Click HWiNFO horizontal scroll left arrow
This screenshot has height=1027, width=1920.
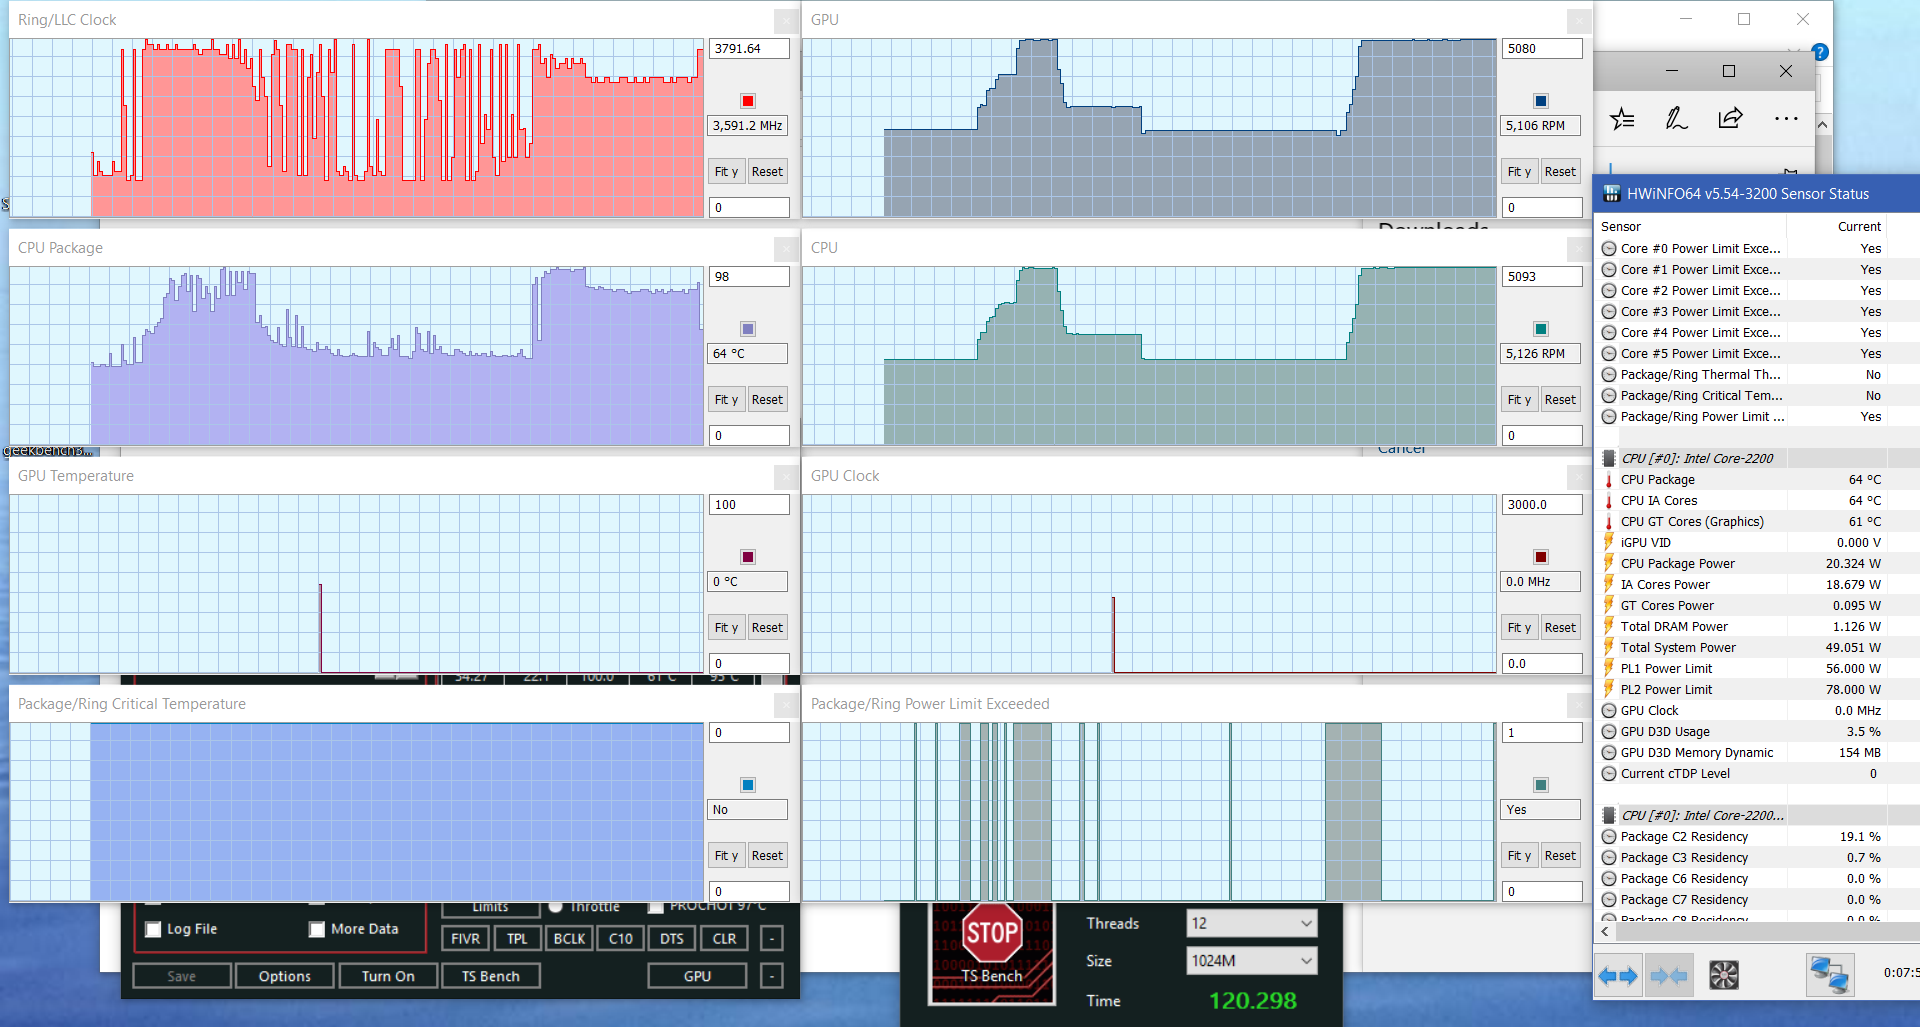click(1604, 932)
